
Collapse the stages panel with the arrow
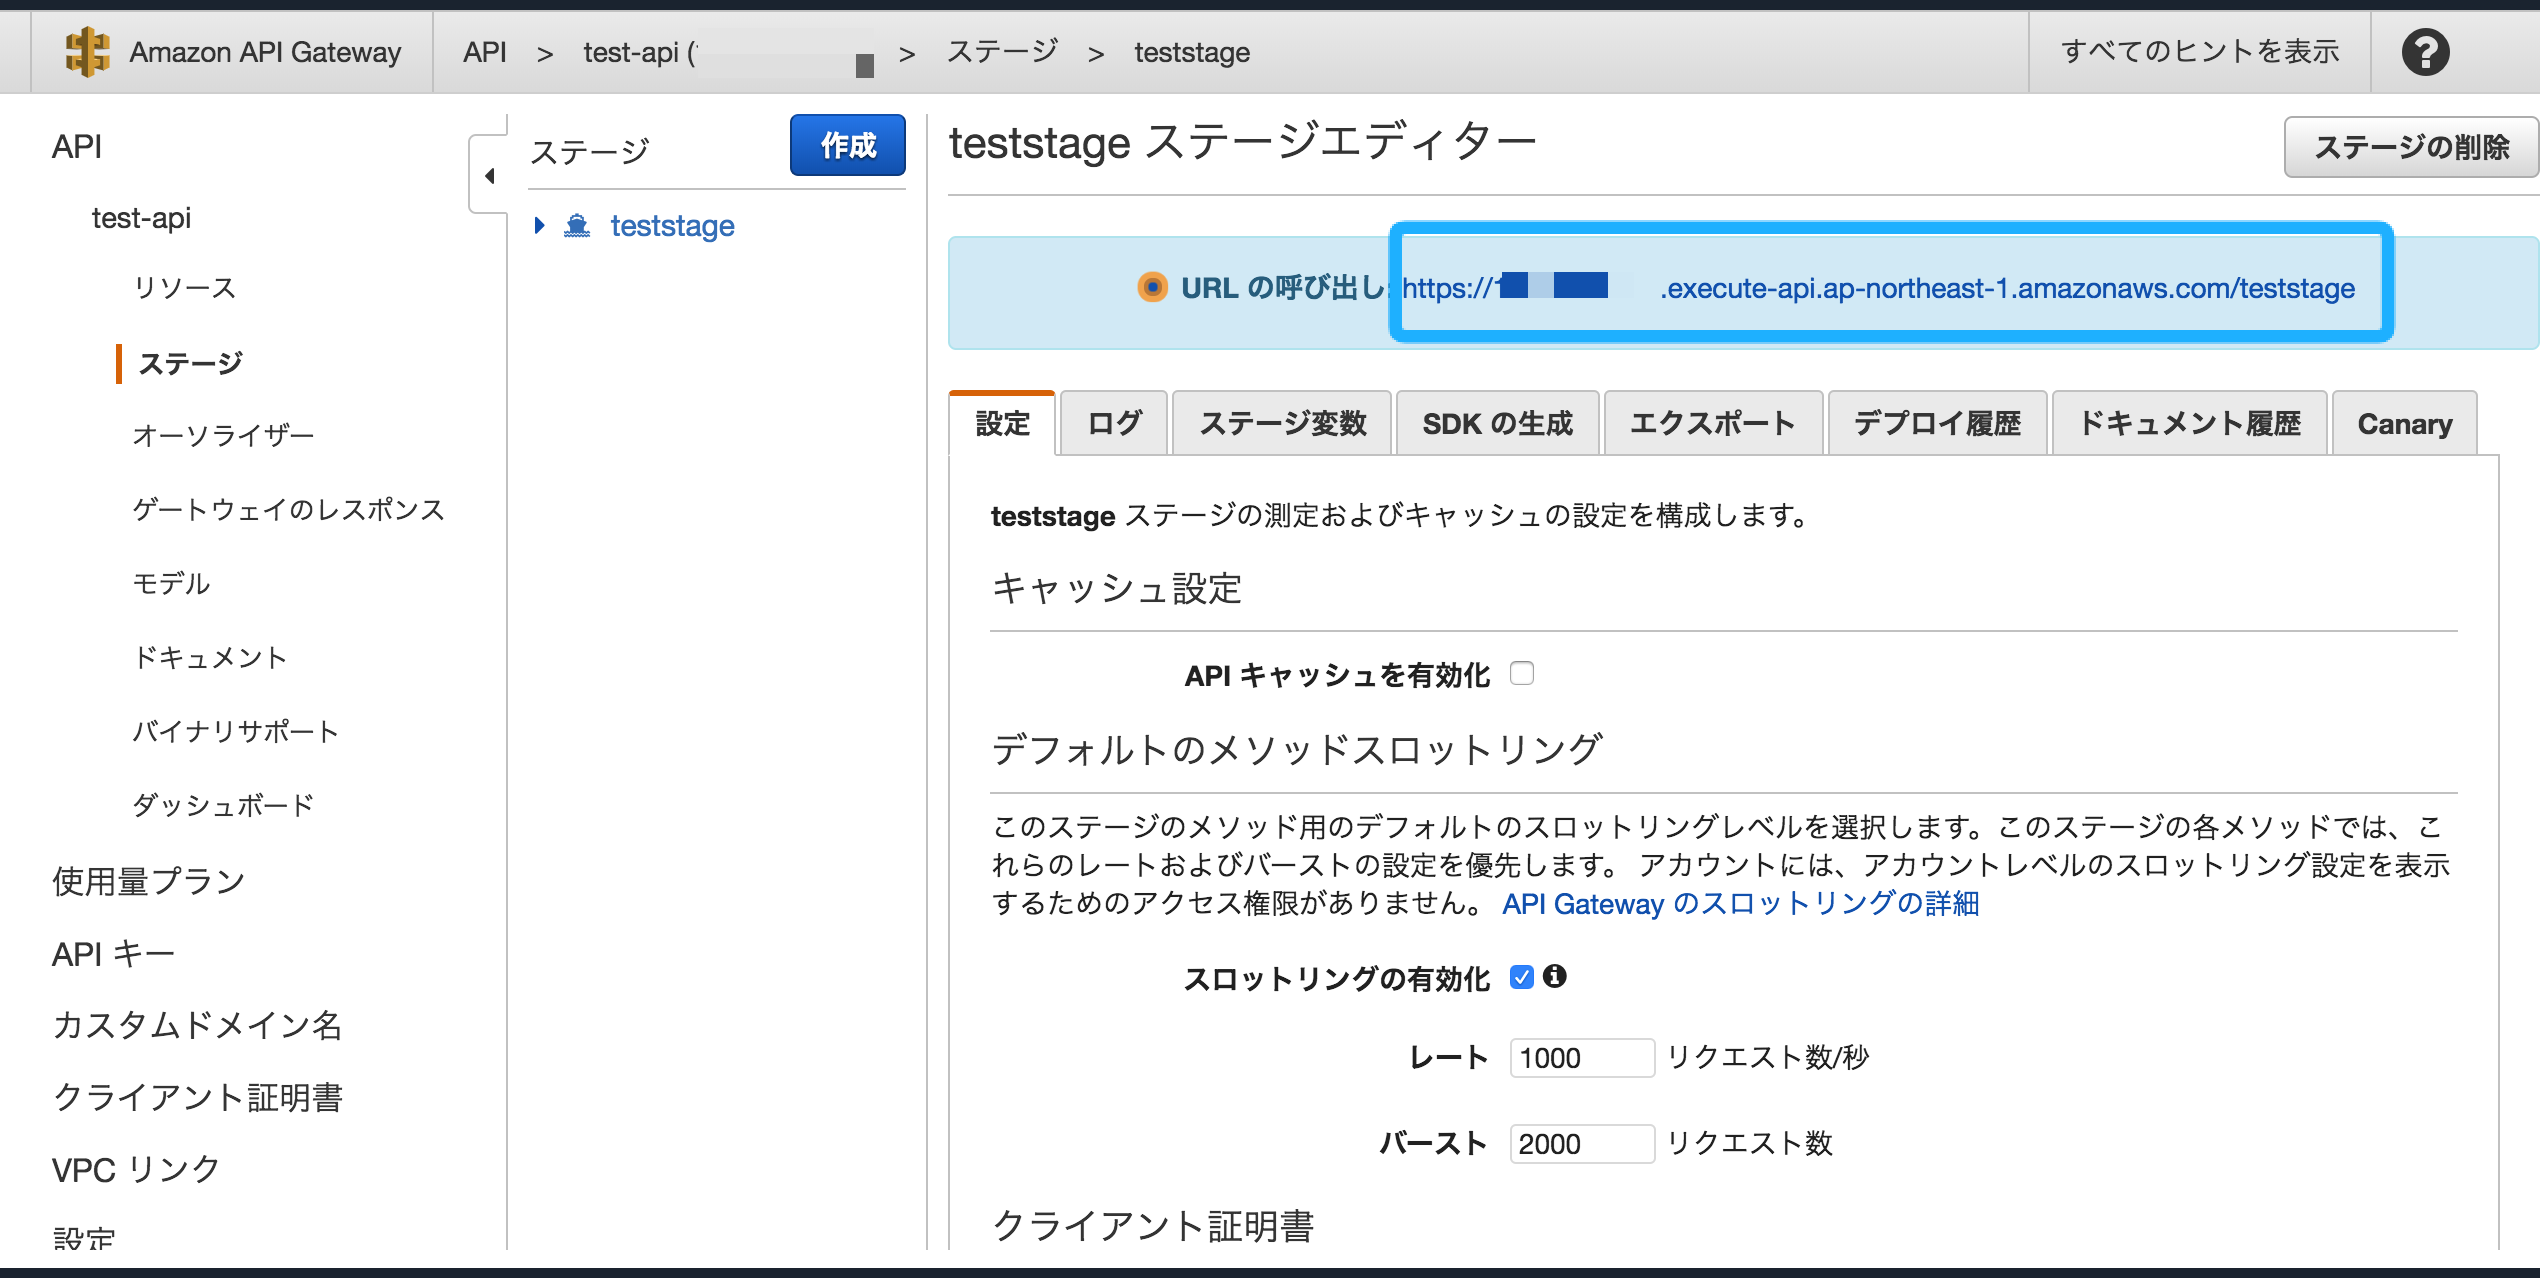[489, 176]
